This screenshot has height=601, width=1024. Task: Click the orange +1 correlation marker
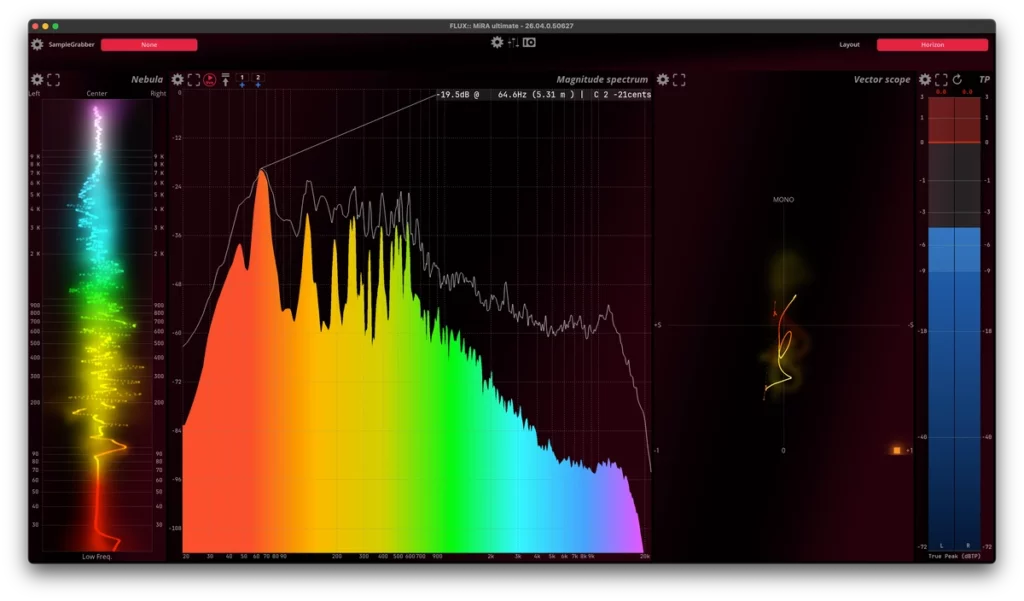(x=897, y=450)
